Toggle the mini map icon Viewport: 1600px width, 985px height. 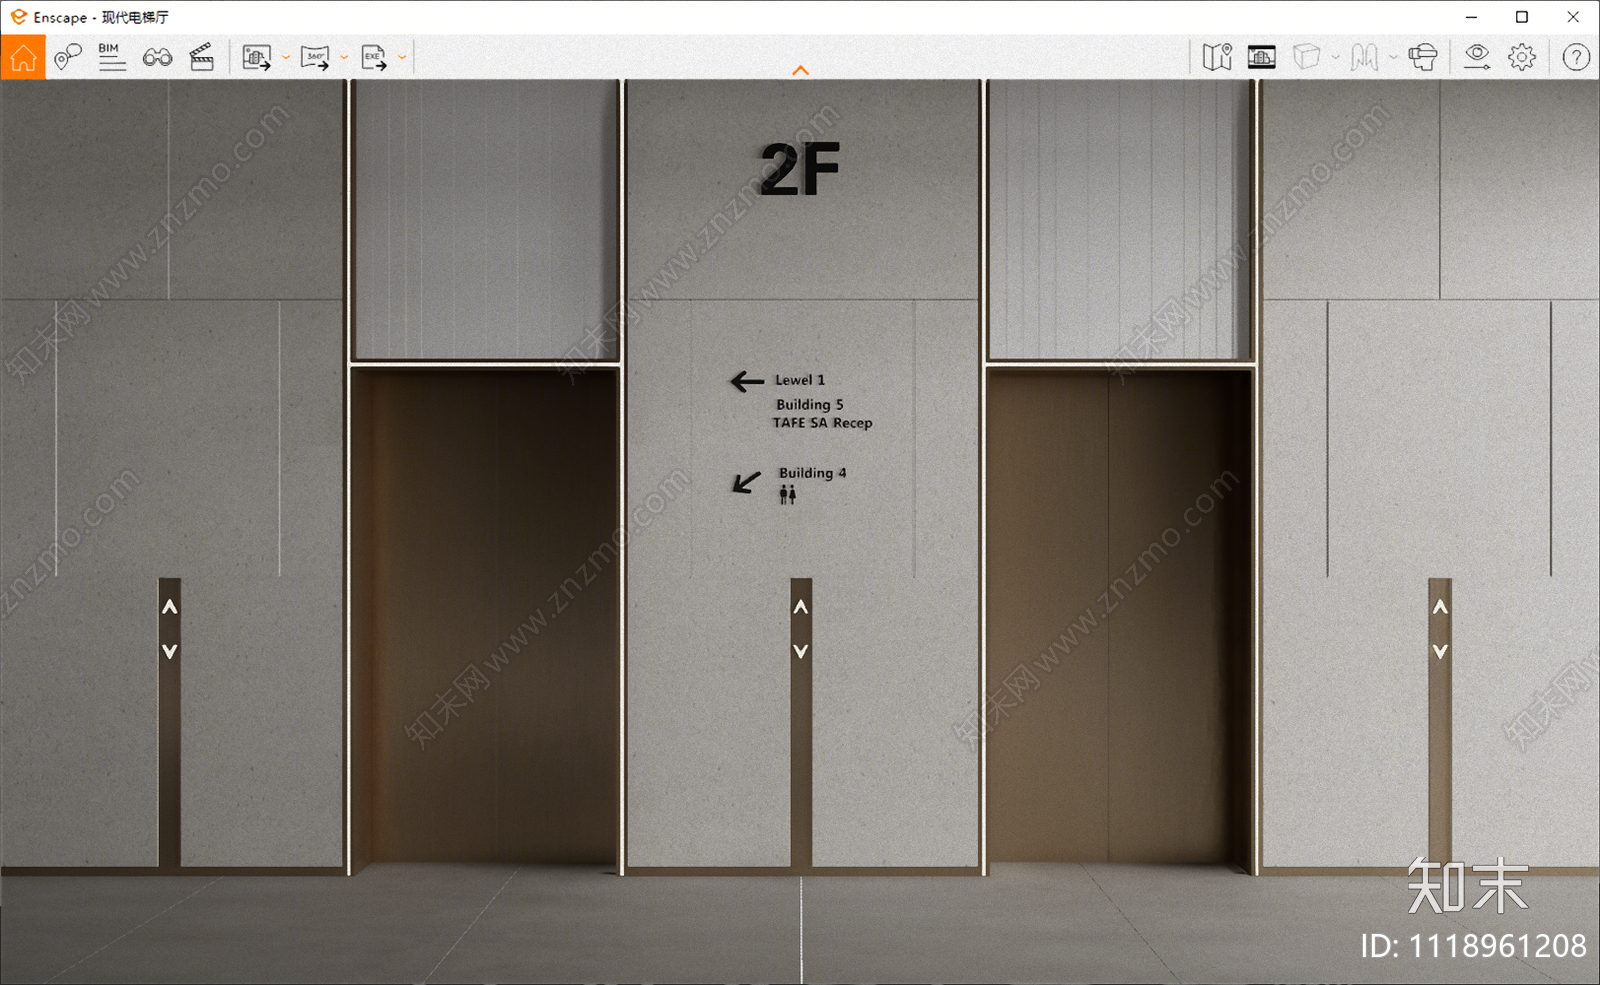[1217, 57]
